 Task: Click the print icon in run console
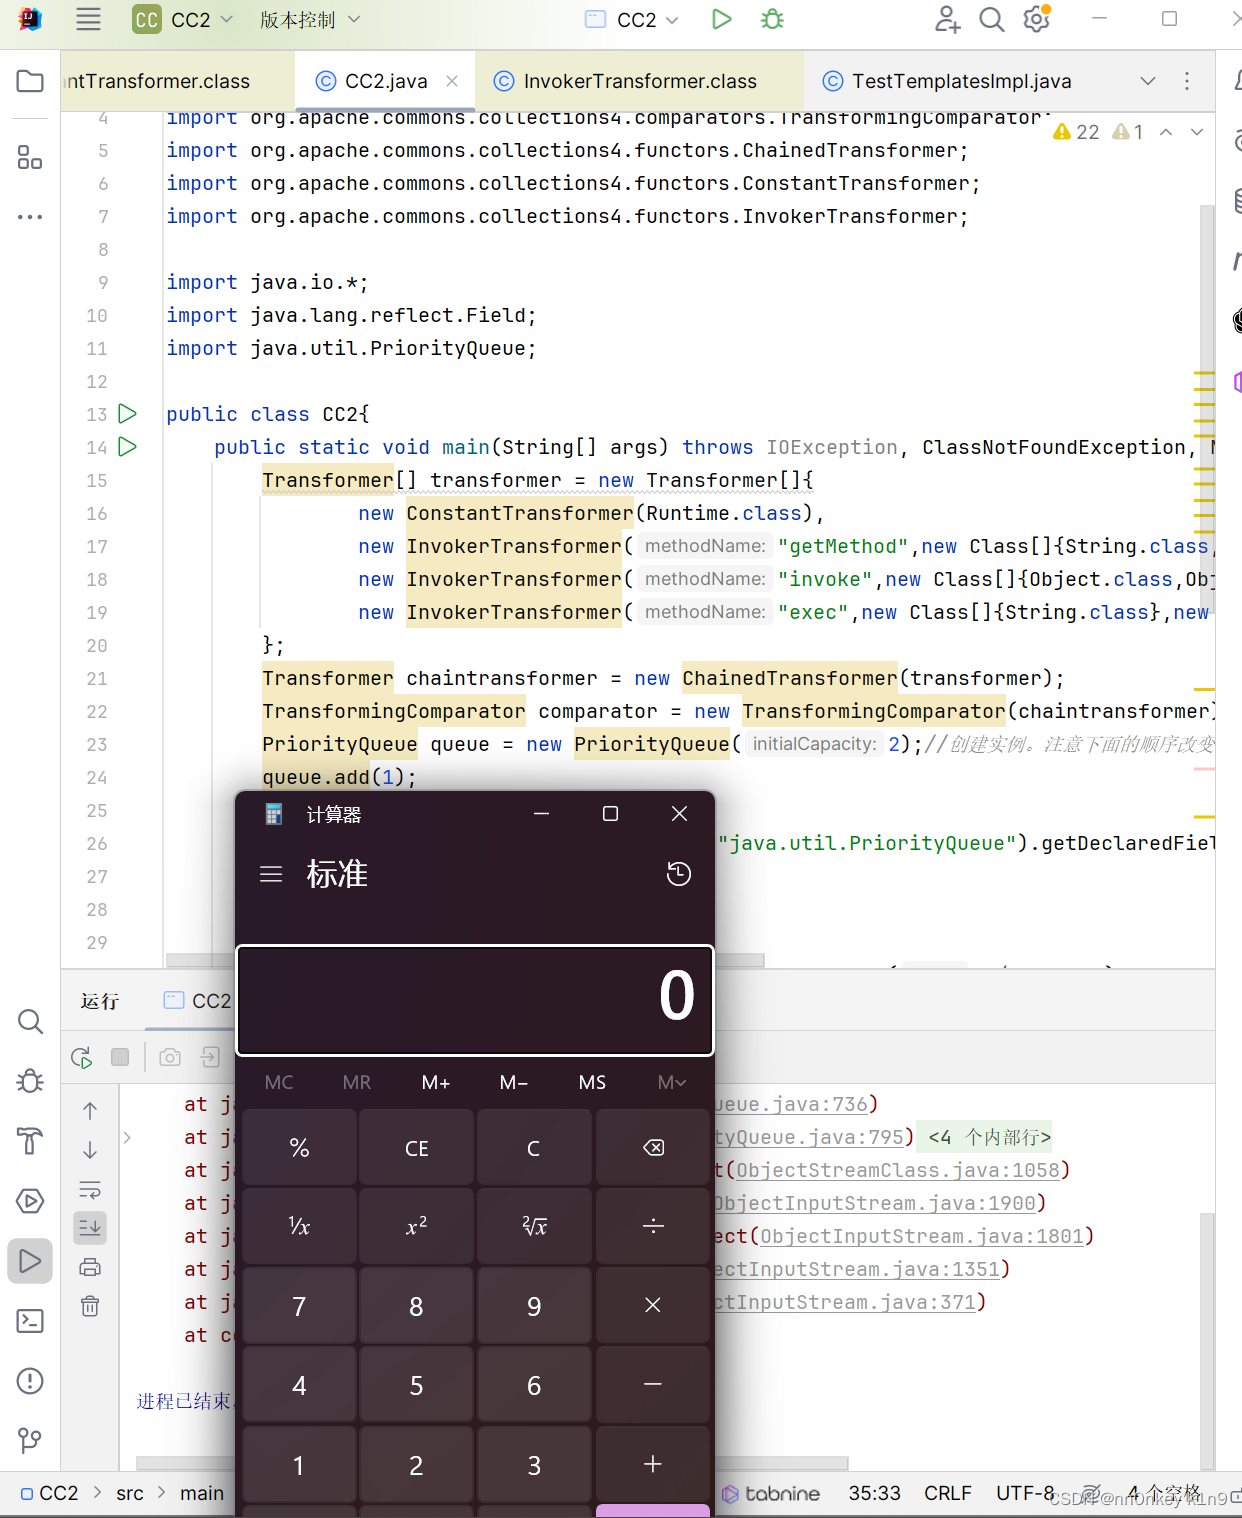(90, 1267)
